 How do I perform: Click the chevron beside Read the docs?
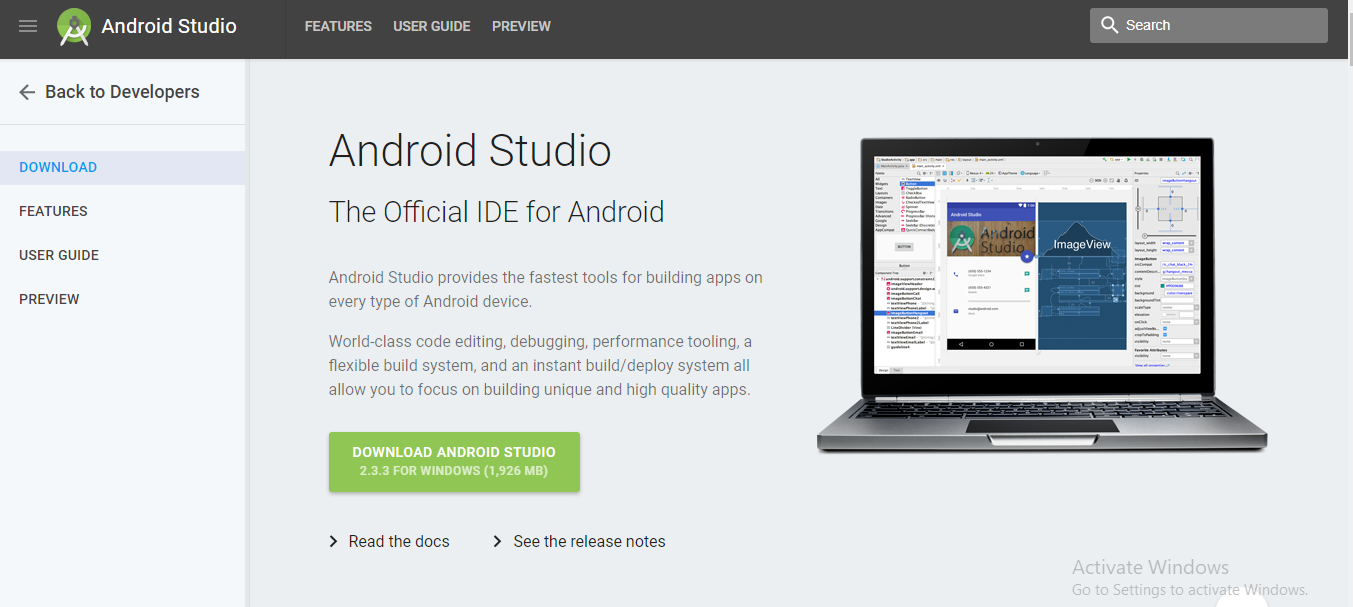[333, 541]
